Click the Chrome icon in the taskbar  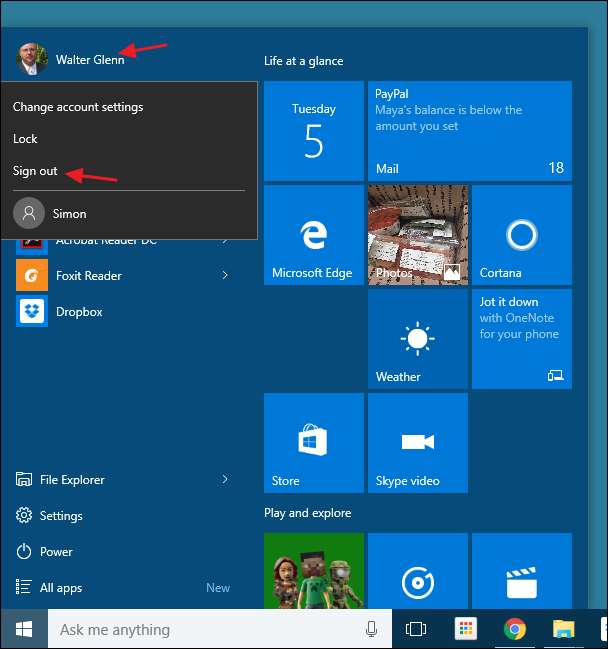click(515, 629)
